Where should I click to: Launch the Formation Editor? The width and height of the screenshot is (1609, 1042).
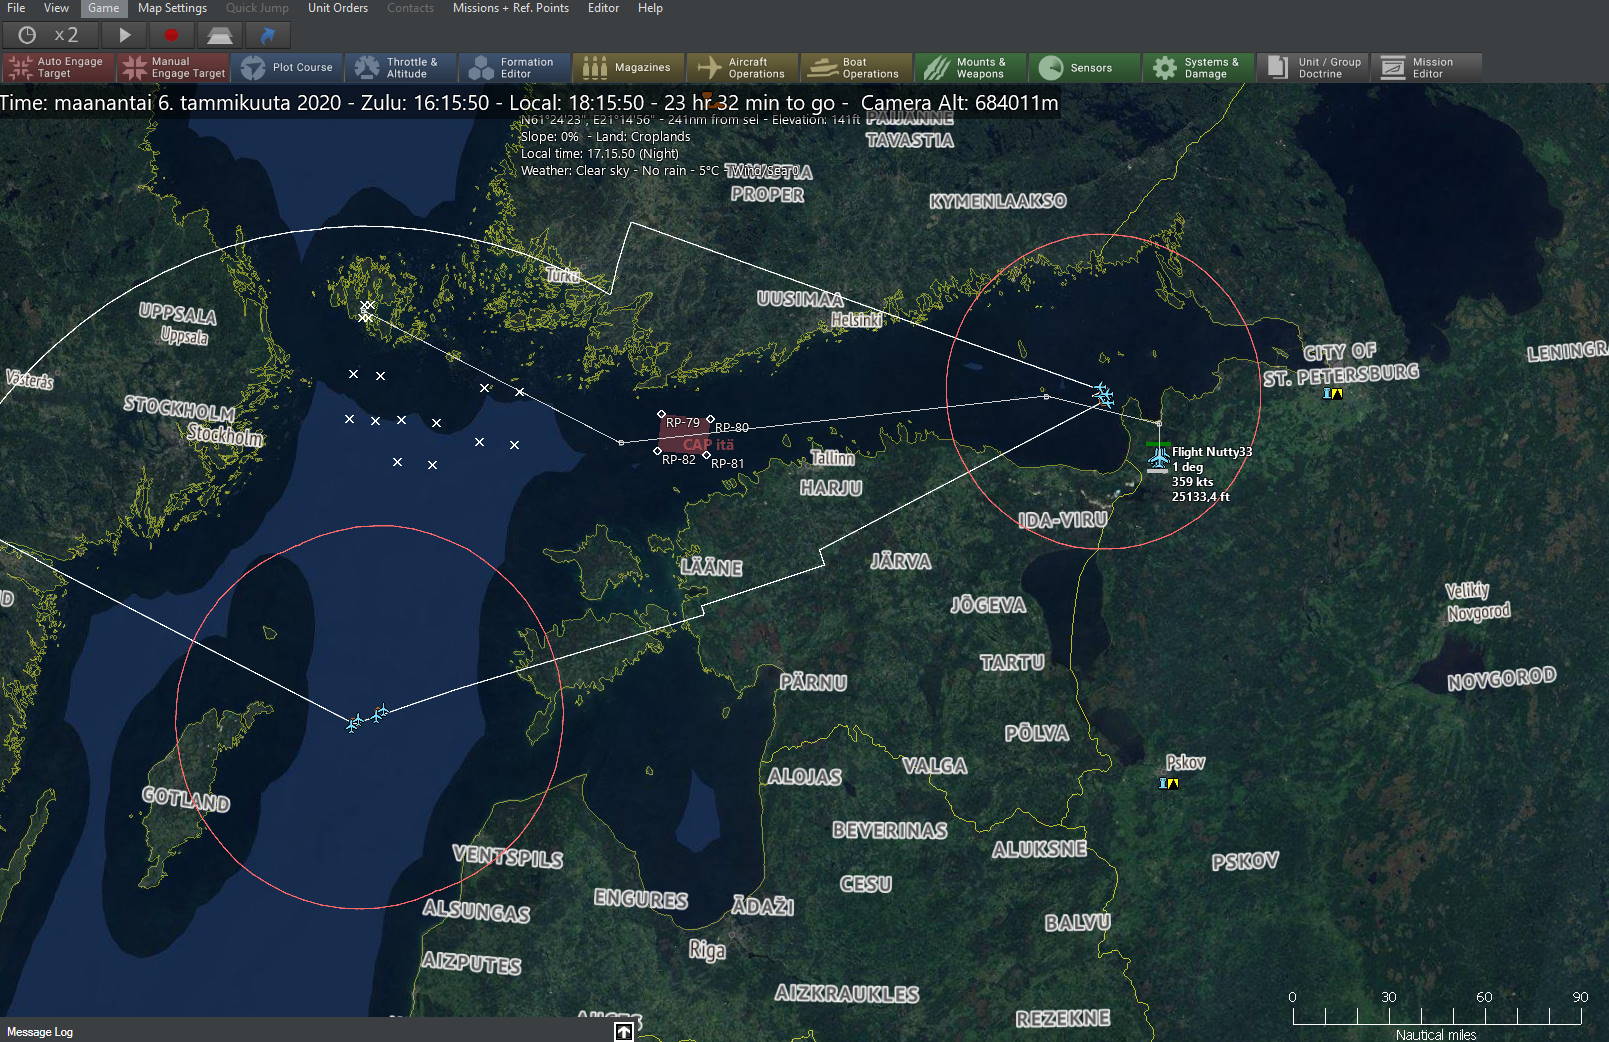(514, 67)
